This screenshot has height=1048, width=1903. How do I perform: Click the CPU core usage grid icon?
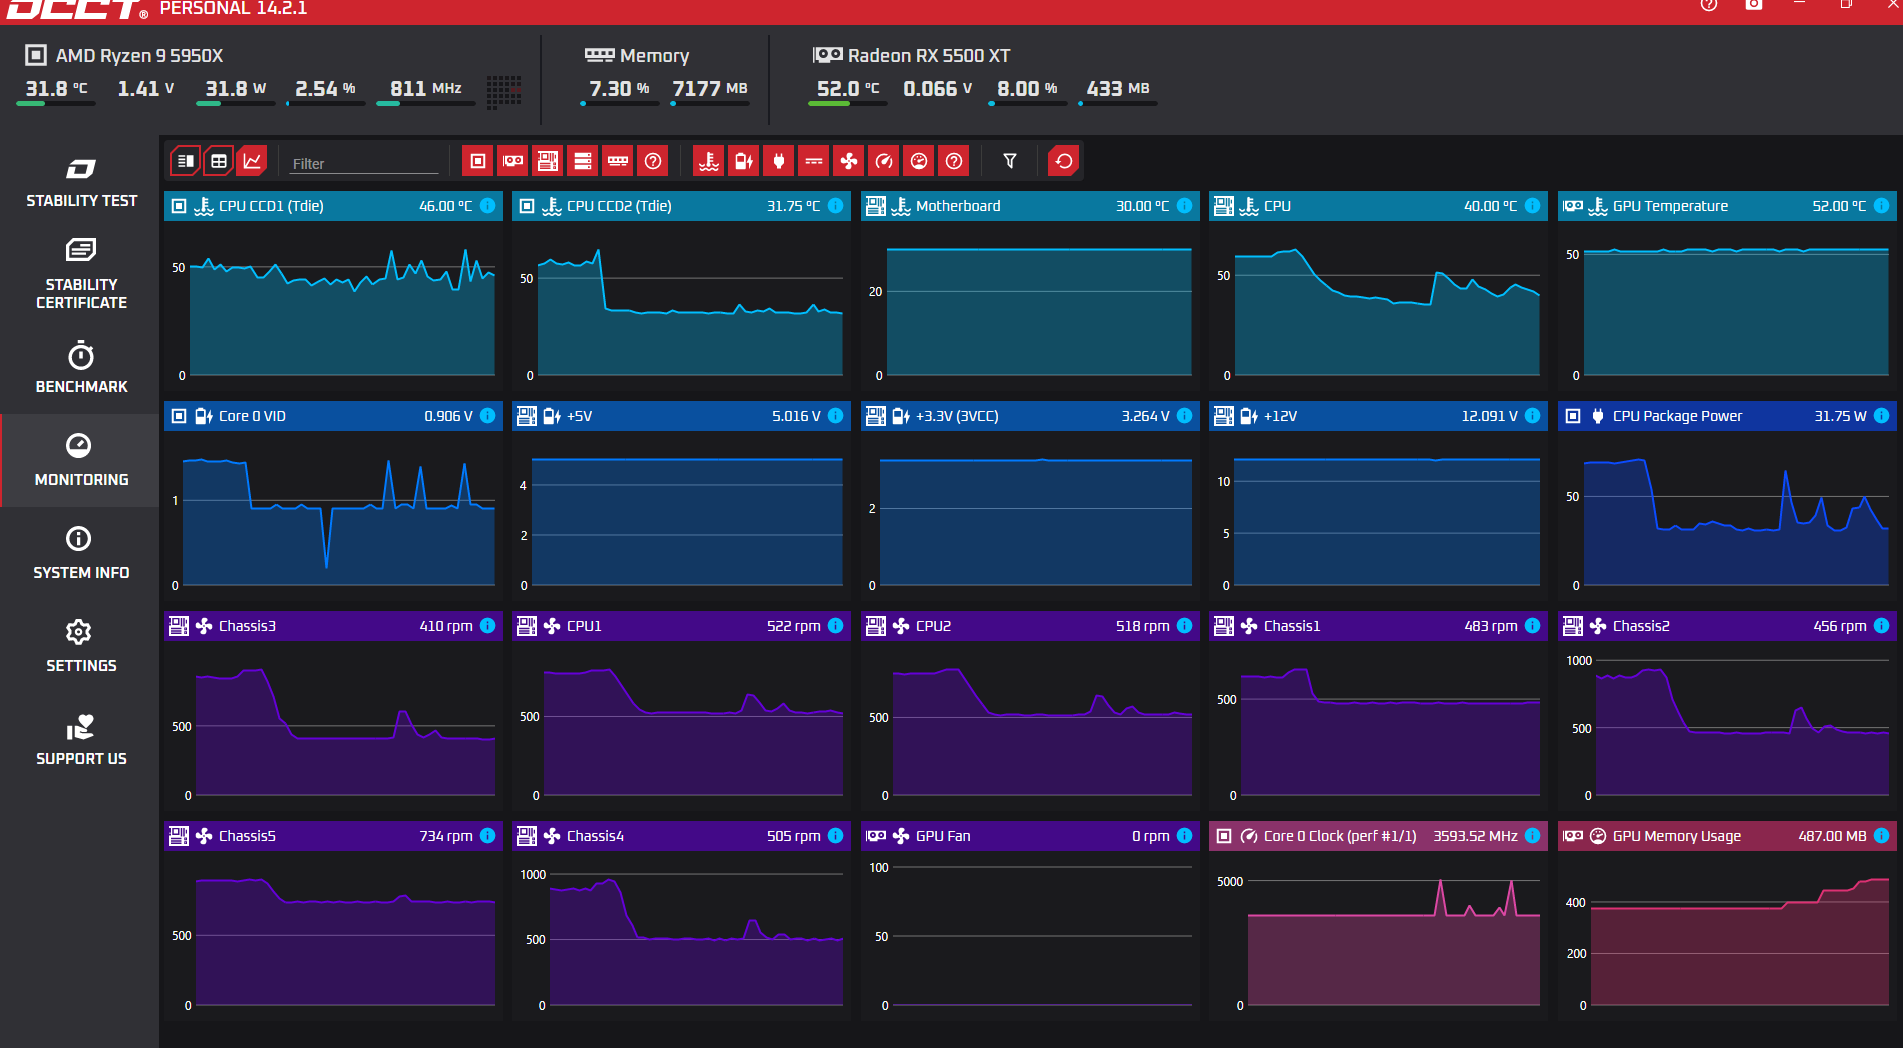pos(504,92)
